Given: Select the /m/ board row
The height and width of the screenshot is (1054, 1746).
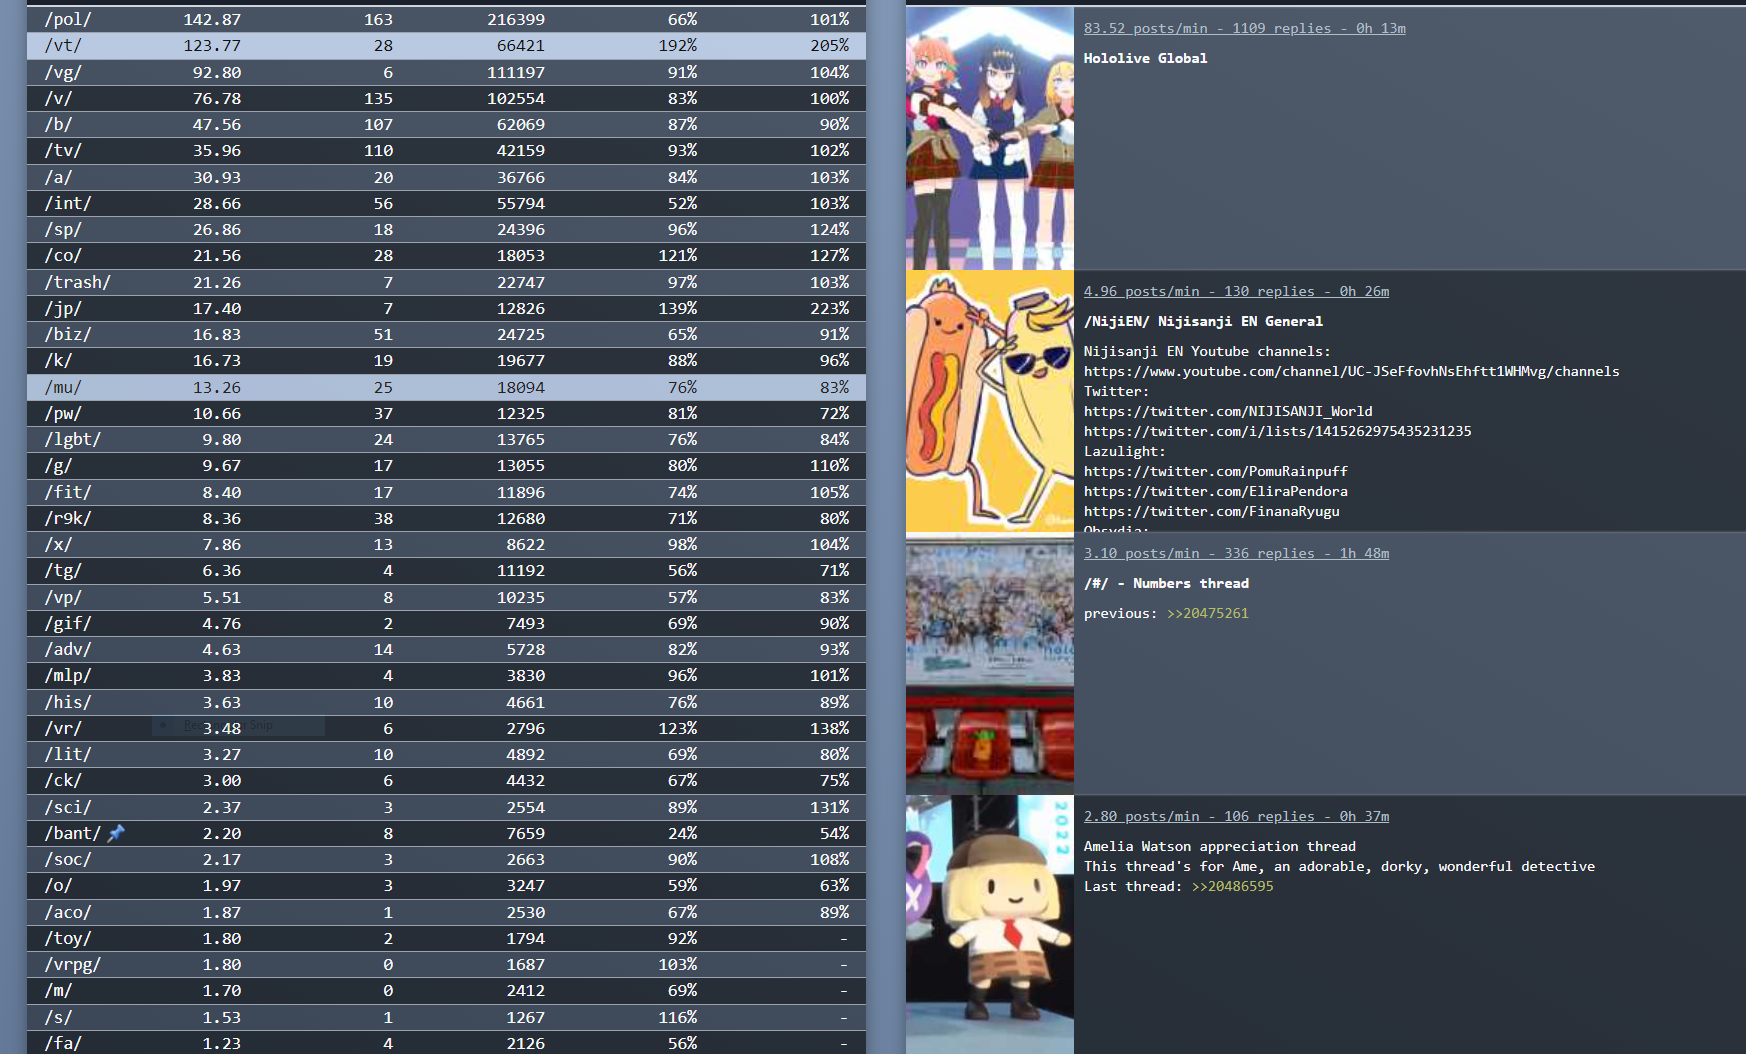Looking at the screenshot, I should 446,990.
